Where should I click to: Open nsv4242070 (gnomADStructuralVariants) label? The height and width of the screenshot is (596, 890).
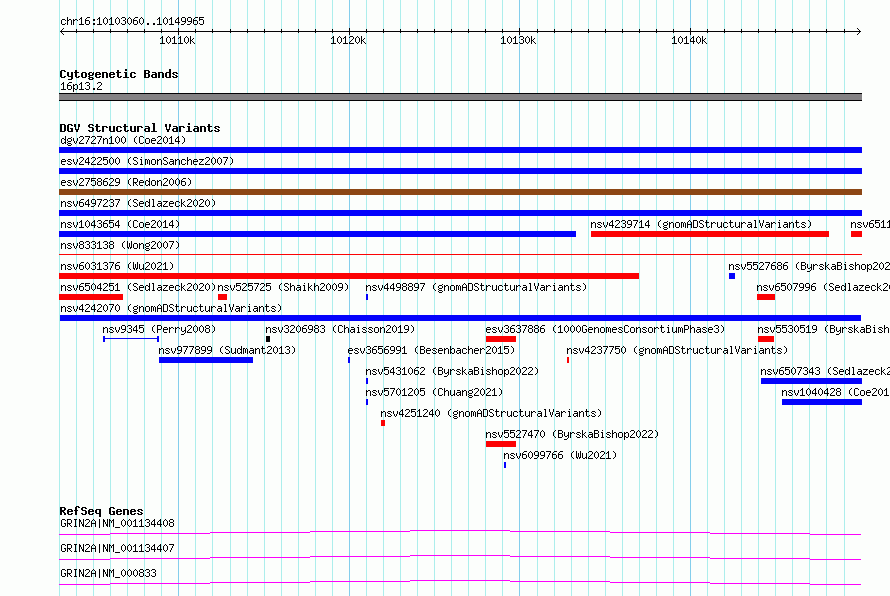click(x=171, y=308)
